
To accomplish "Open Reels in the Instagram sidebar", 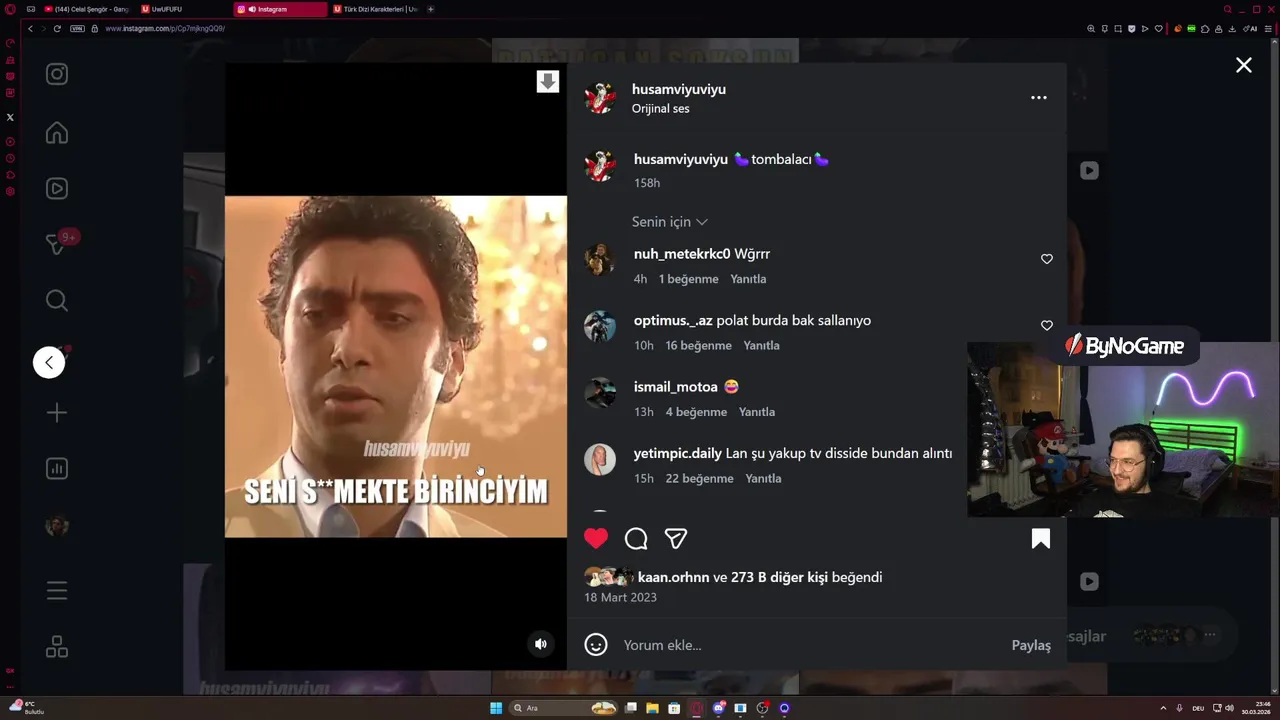I will point(57,188).
